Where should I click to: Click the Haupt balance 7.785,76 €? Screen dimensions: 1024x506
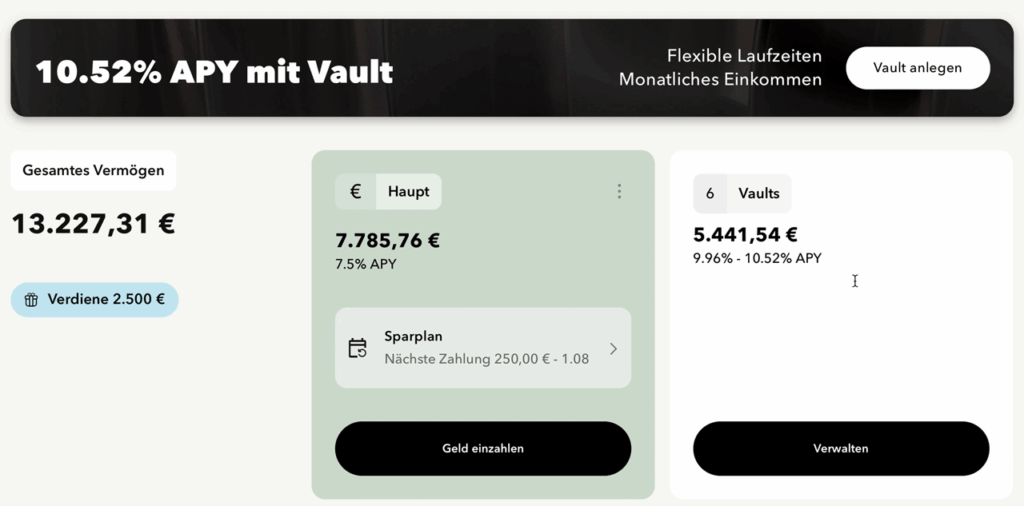[387, 240]
